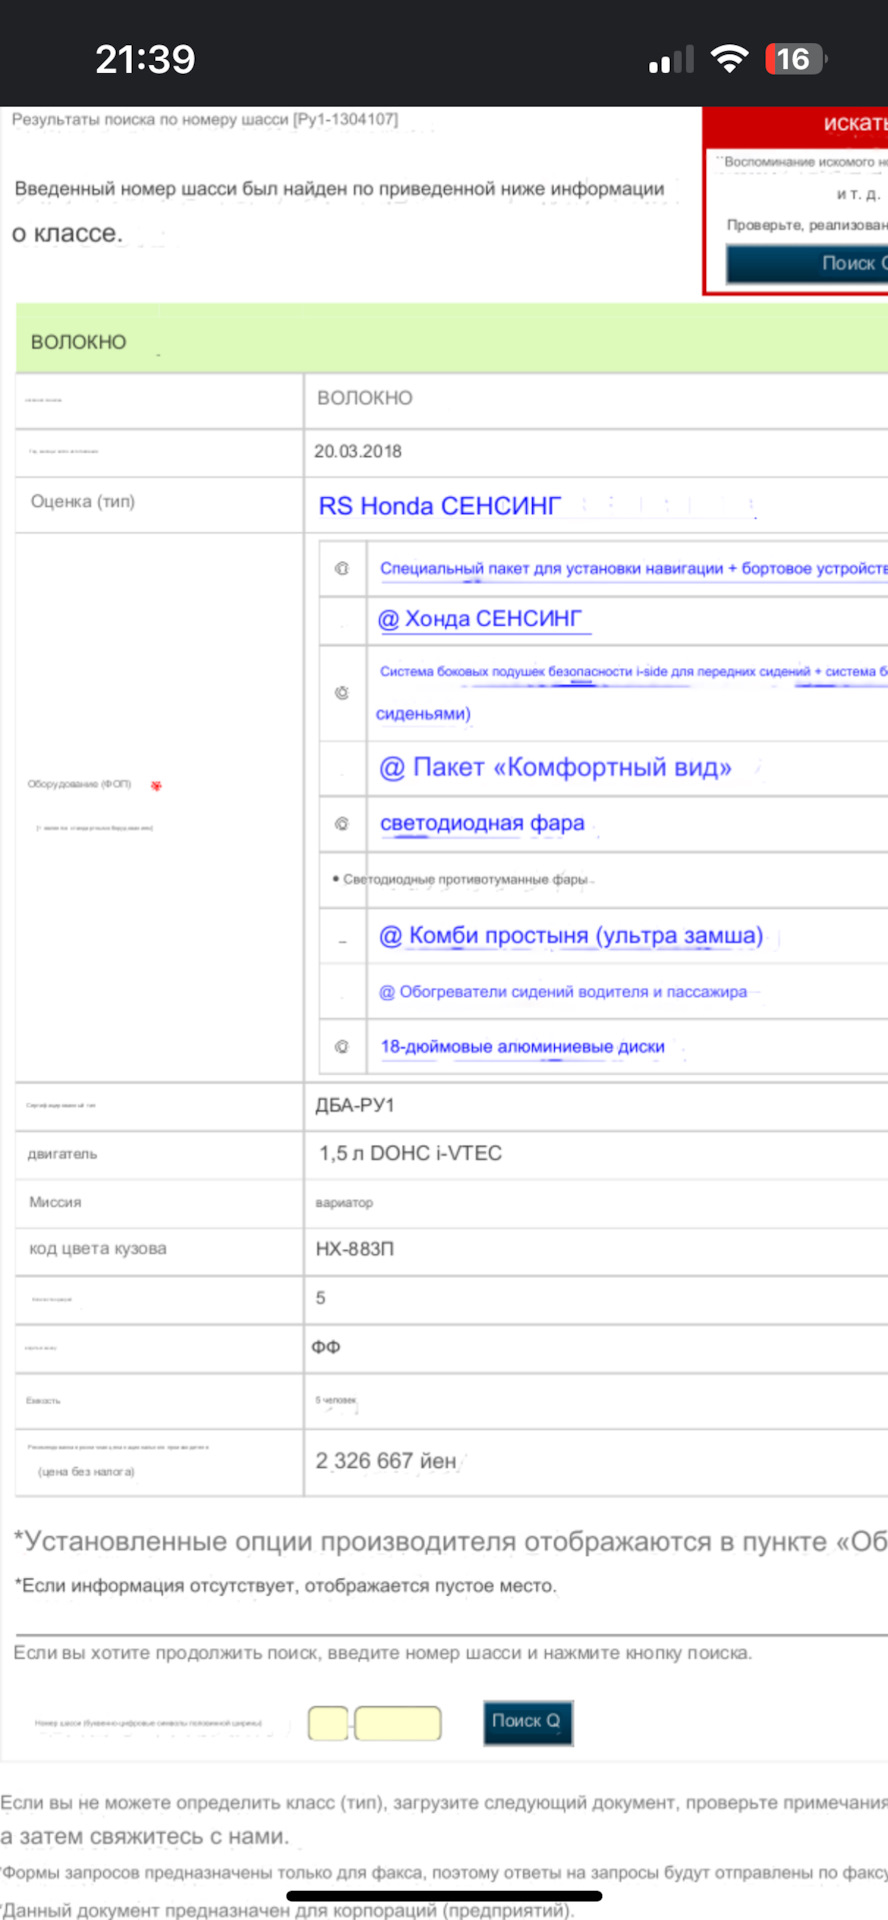Open the светодиодная фара link

tap(482, 823)
